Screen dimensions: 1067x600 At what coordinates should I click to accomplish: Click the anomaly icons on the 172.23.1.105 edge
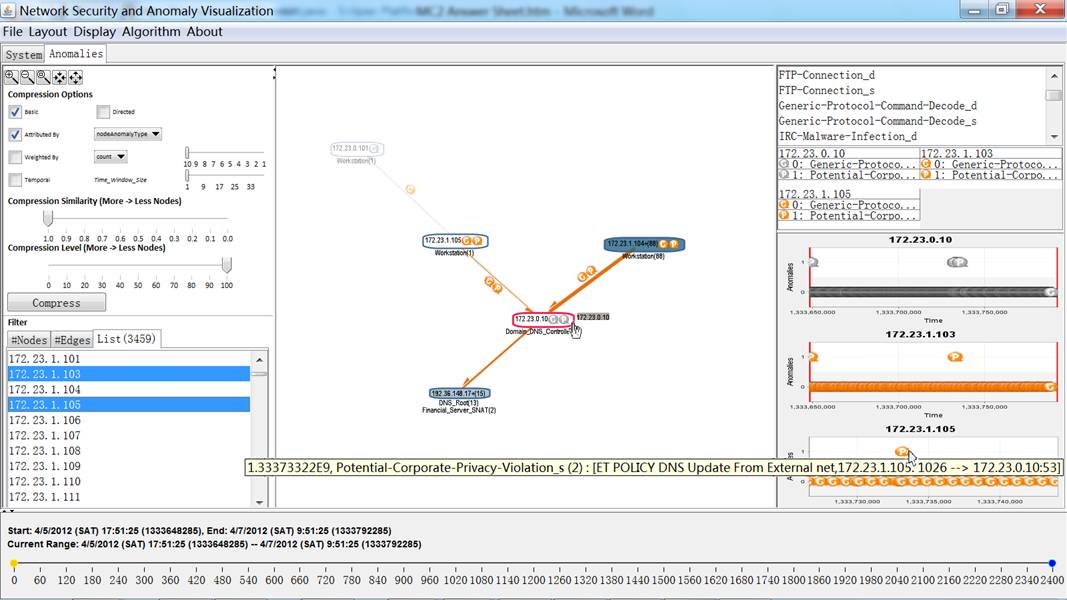[x=493, y=285]
